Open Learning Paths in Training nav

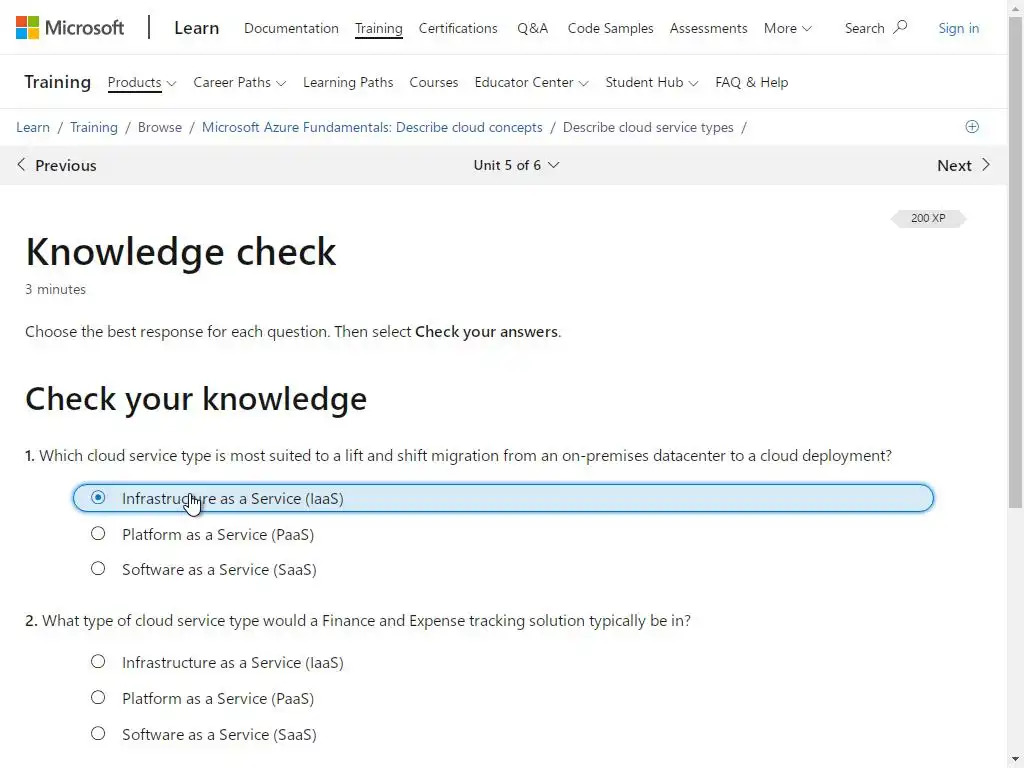point(348,82)
